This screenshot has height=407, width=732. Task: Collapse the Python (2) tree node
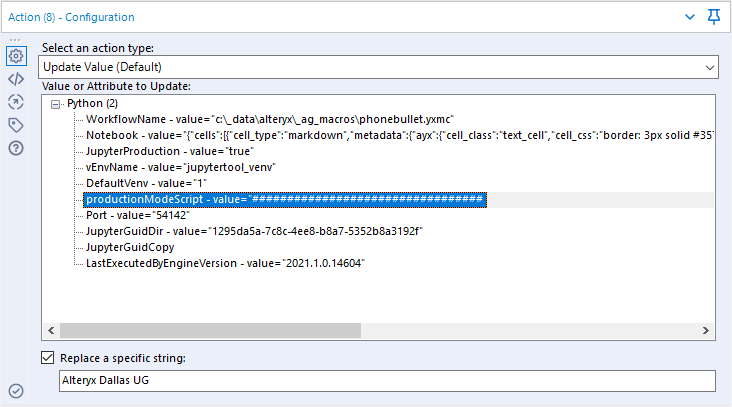pyautogui.click(x=56, y=104)
